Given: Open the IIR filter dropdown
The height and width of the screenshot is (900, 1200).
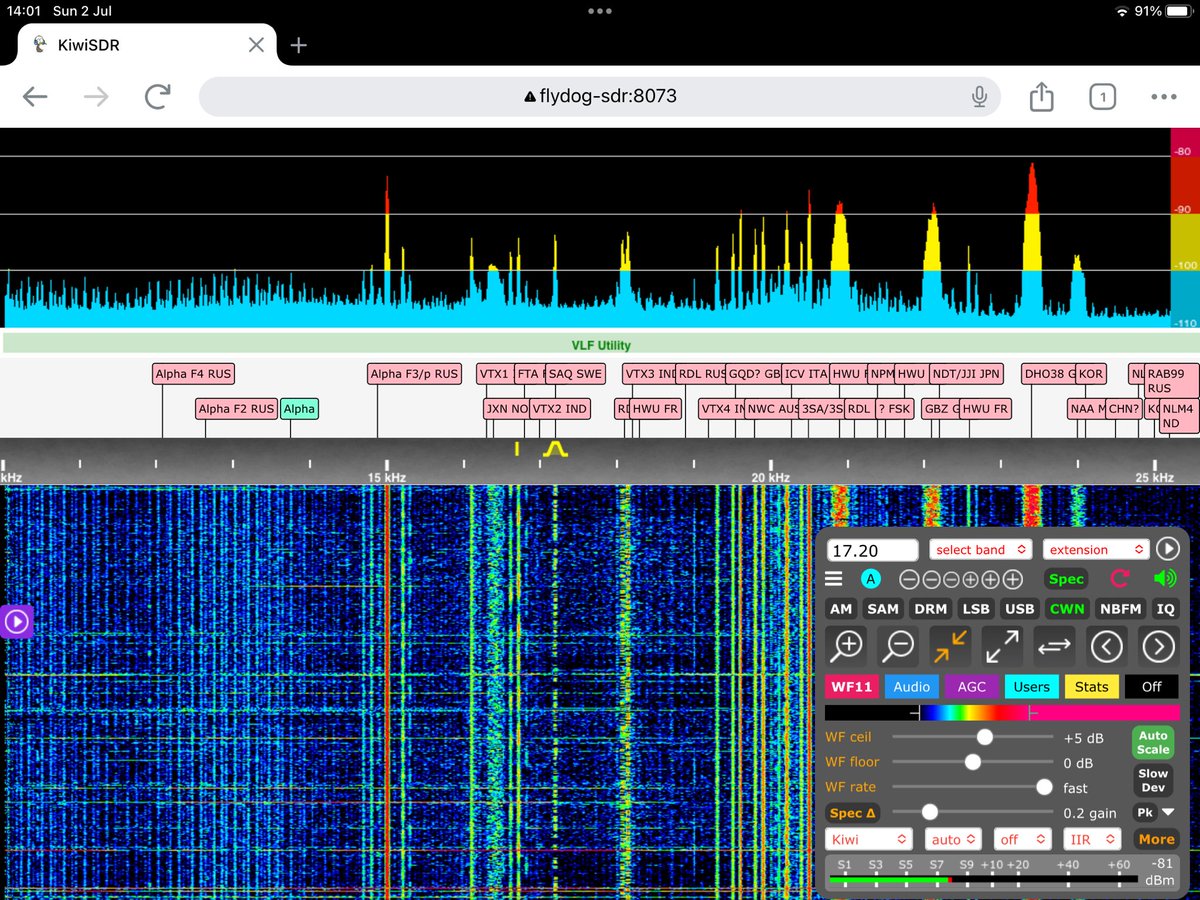Looking at the screenshot, I should 1091,840.
